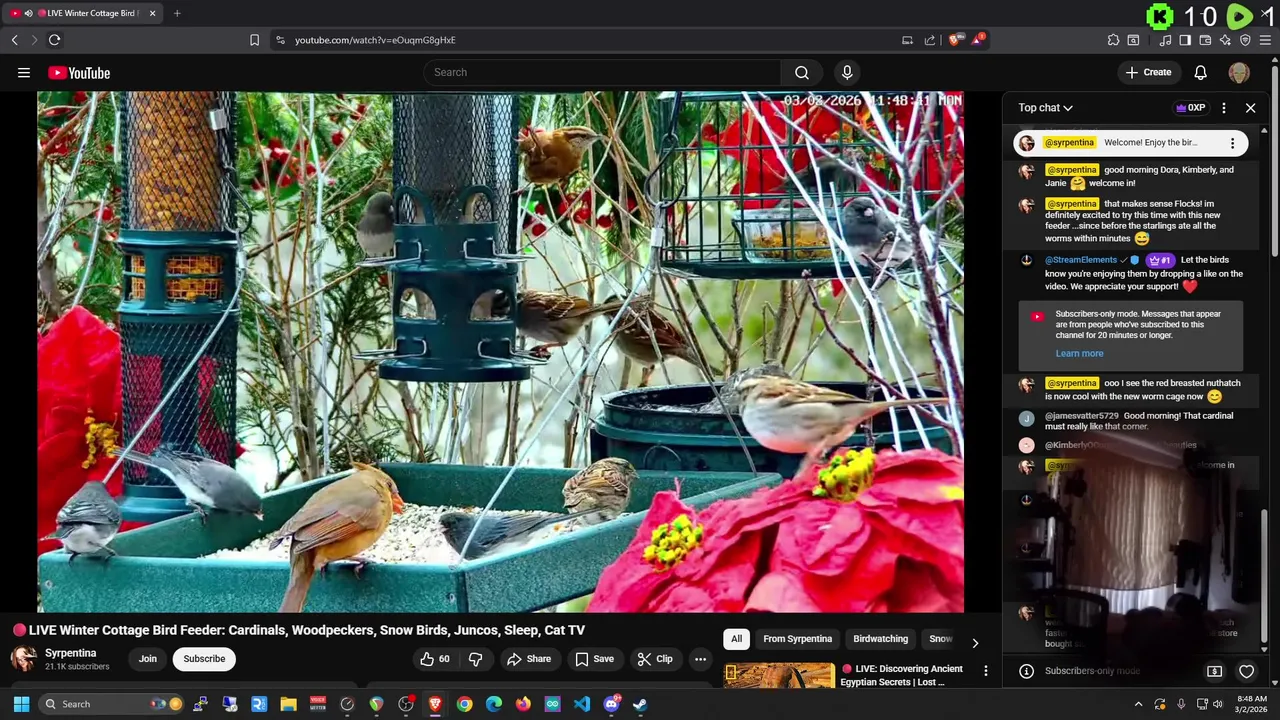This screenshot has height=720, width=1280.
Task: Mute the tab via speaker icon
Action: coord(28,13)
